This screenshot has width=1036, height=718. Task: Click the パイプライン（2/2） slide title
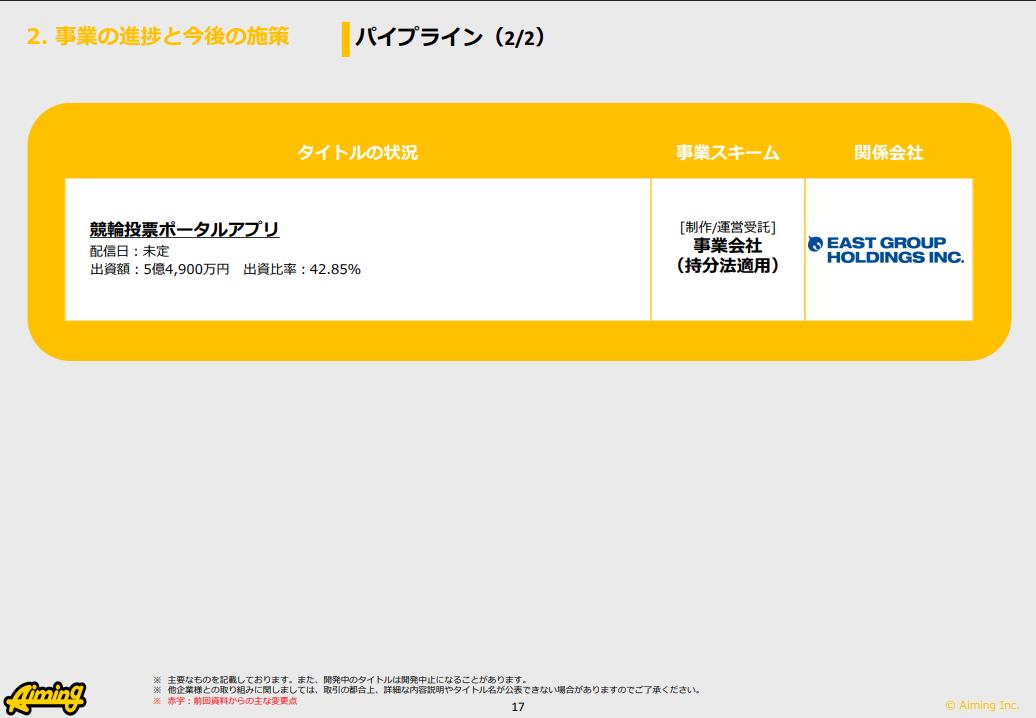pyautogui.click(x=450, y=38)
